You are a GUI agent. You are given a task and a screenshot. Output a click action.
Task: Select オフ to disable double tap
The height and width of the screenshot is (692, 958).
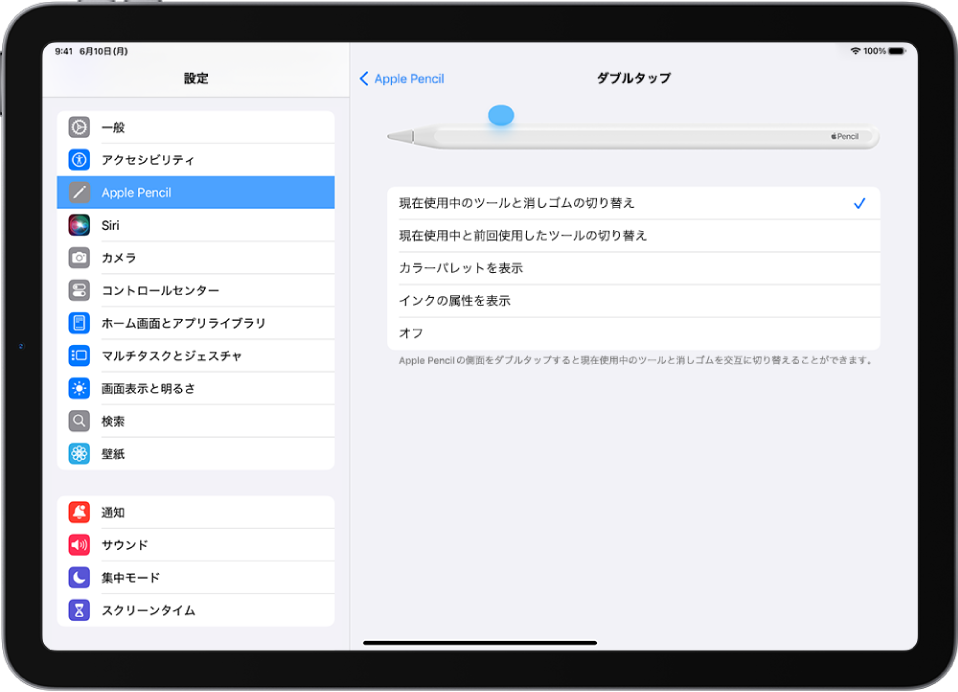click(x=634, y=333)
